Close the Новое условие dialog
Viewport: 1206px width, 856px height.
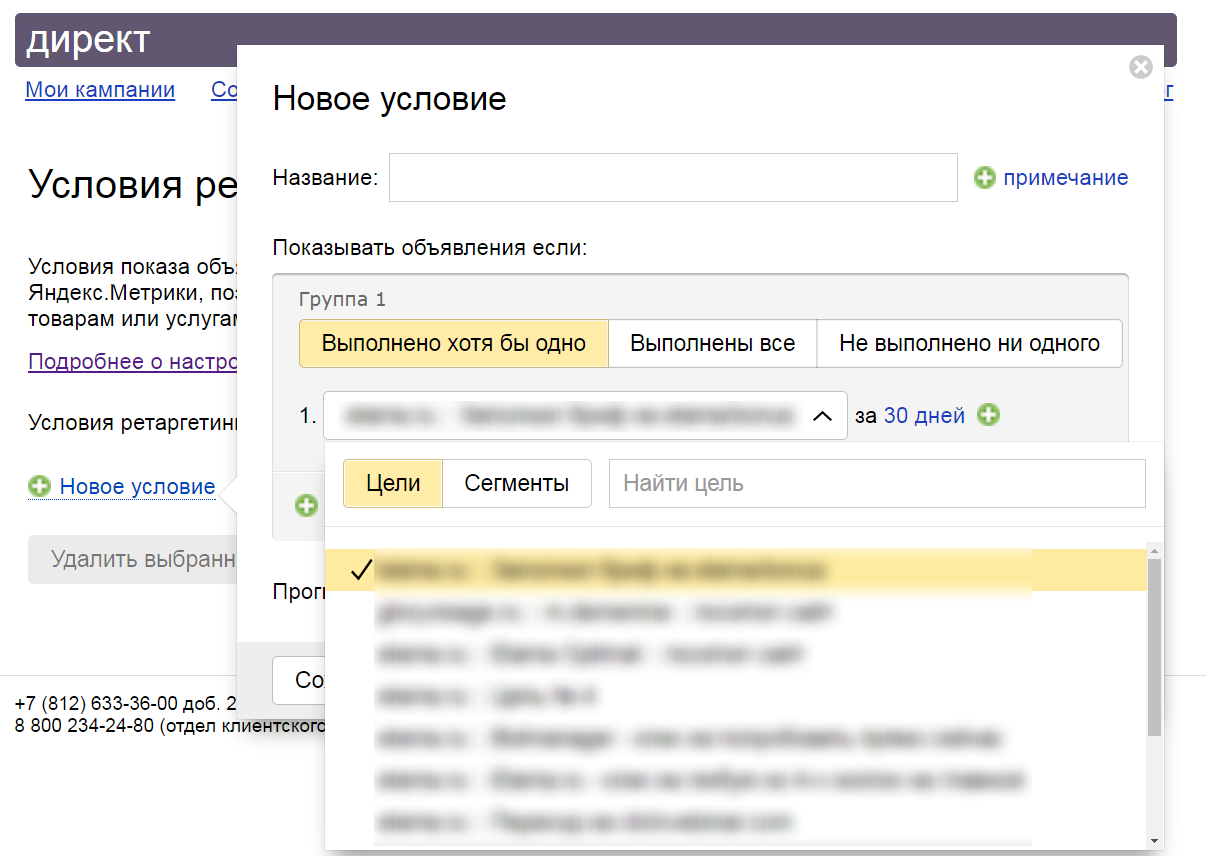point(1140,67)
